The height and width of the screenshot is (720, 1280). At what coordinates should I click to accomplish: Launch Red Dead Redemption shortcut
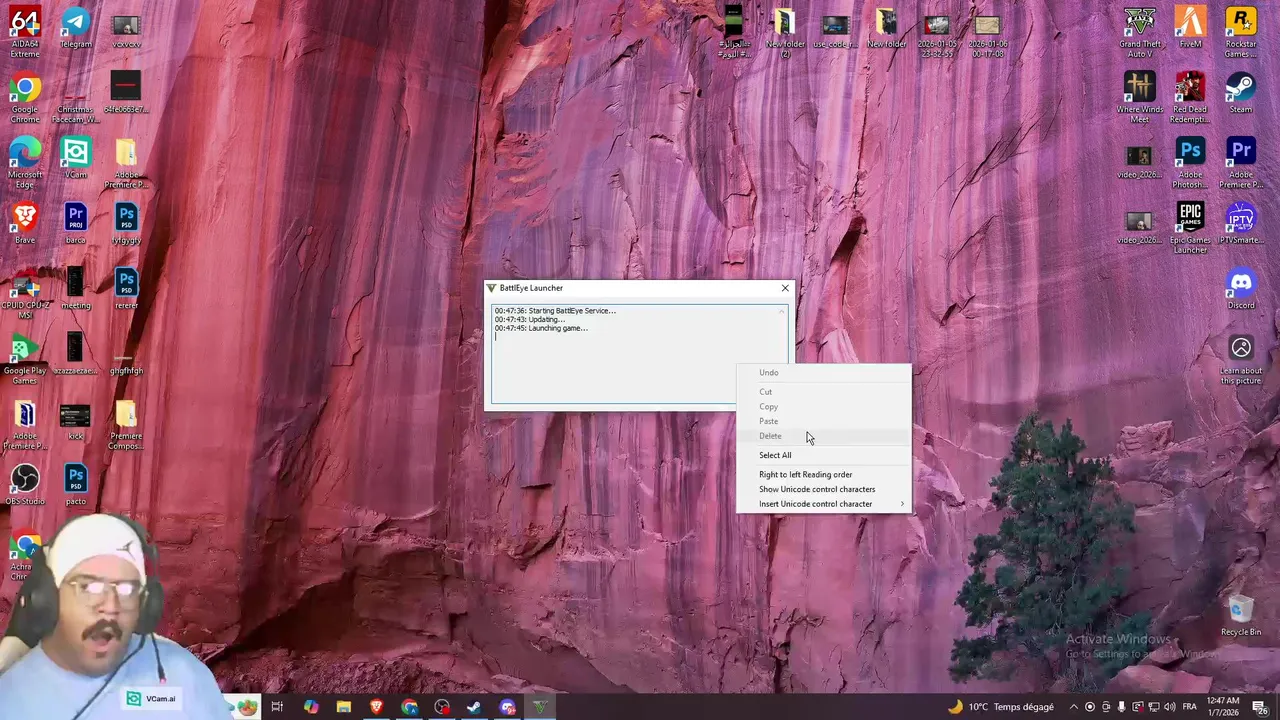(x=1190, y=97)
